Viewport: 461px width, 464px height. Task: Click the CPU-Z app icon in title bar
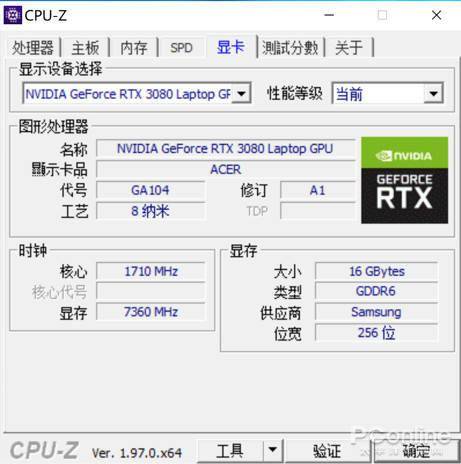pos(13,15)
